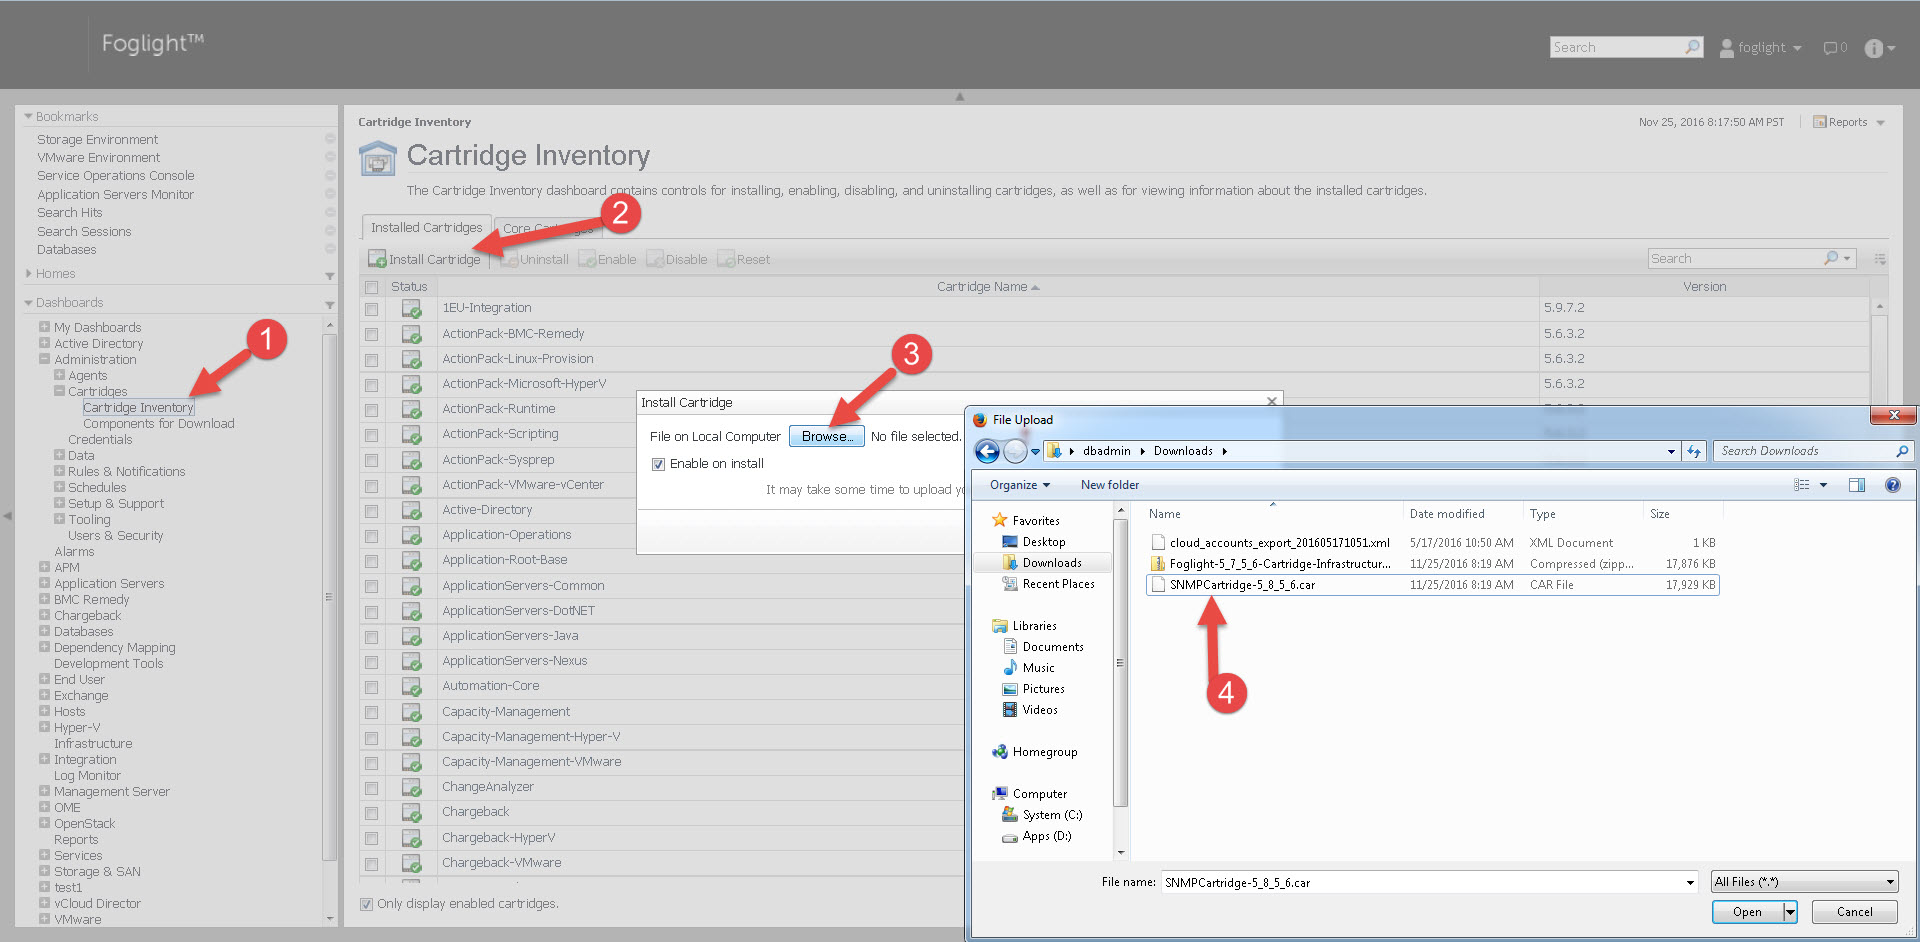The width and height of the screenshot is (1920, 942).
Task: Click the foglight user icon
Action: coord(1727,48)
